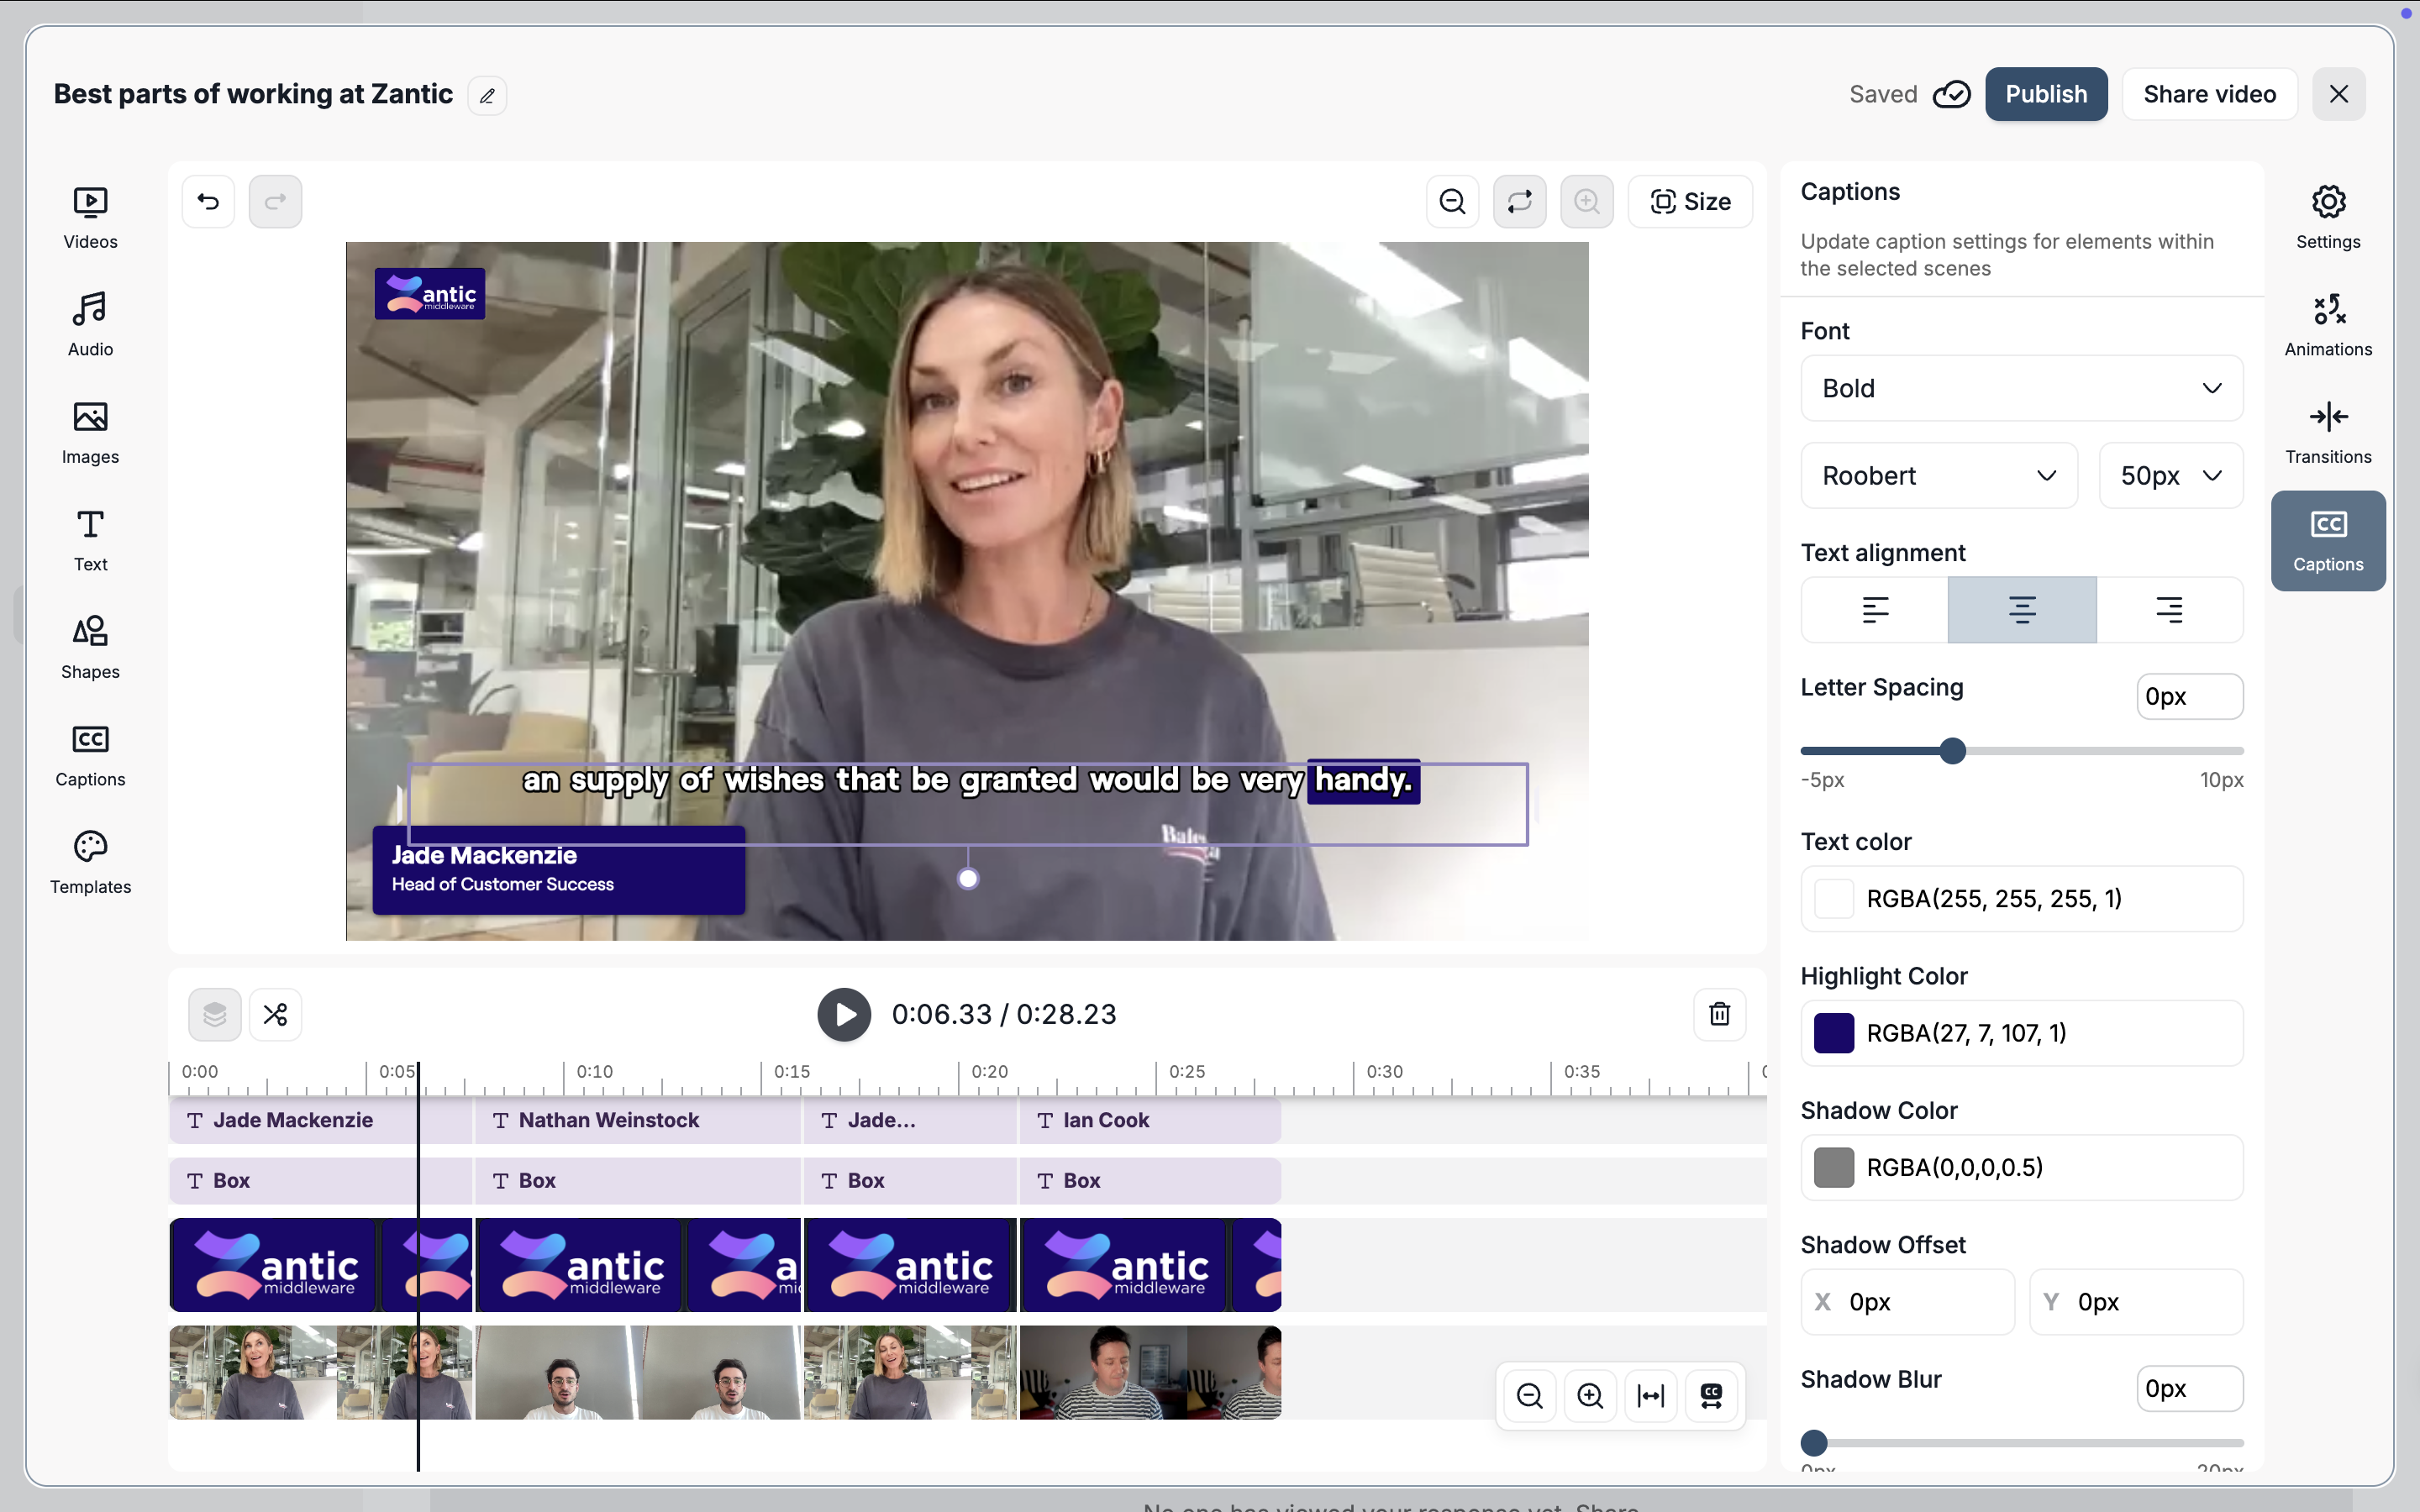Select left text alignment

(x=1875, y=609)
